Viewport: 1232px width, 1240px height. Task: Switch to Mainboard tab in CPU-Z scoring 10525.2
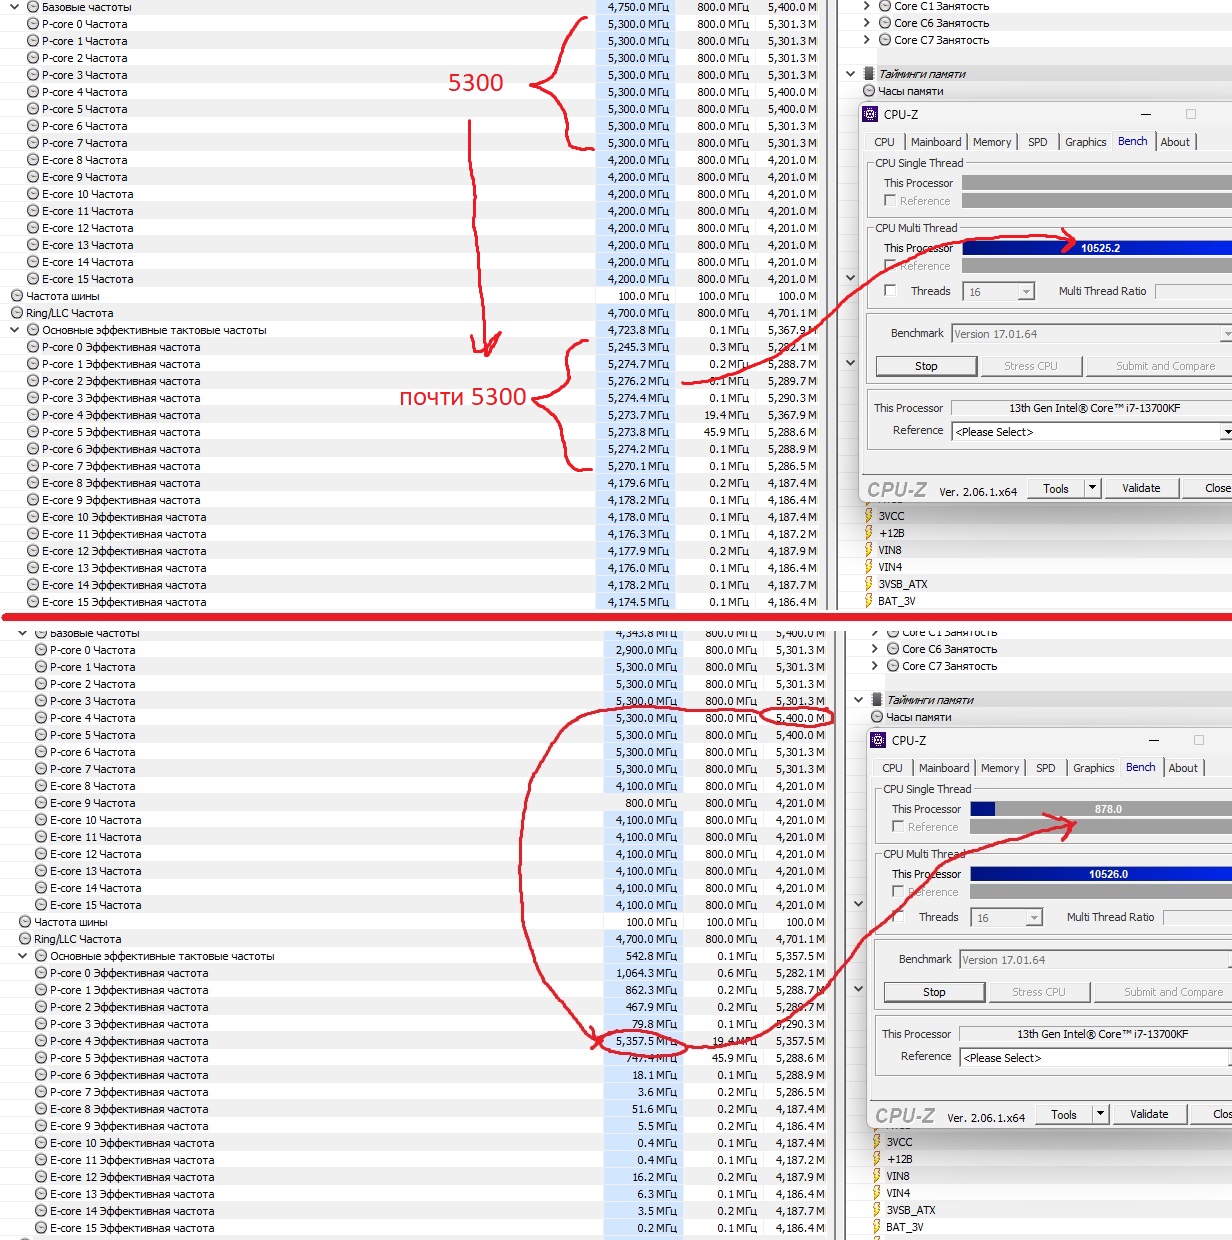tap(936, 142)
